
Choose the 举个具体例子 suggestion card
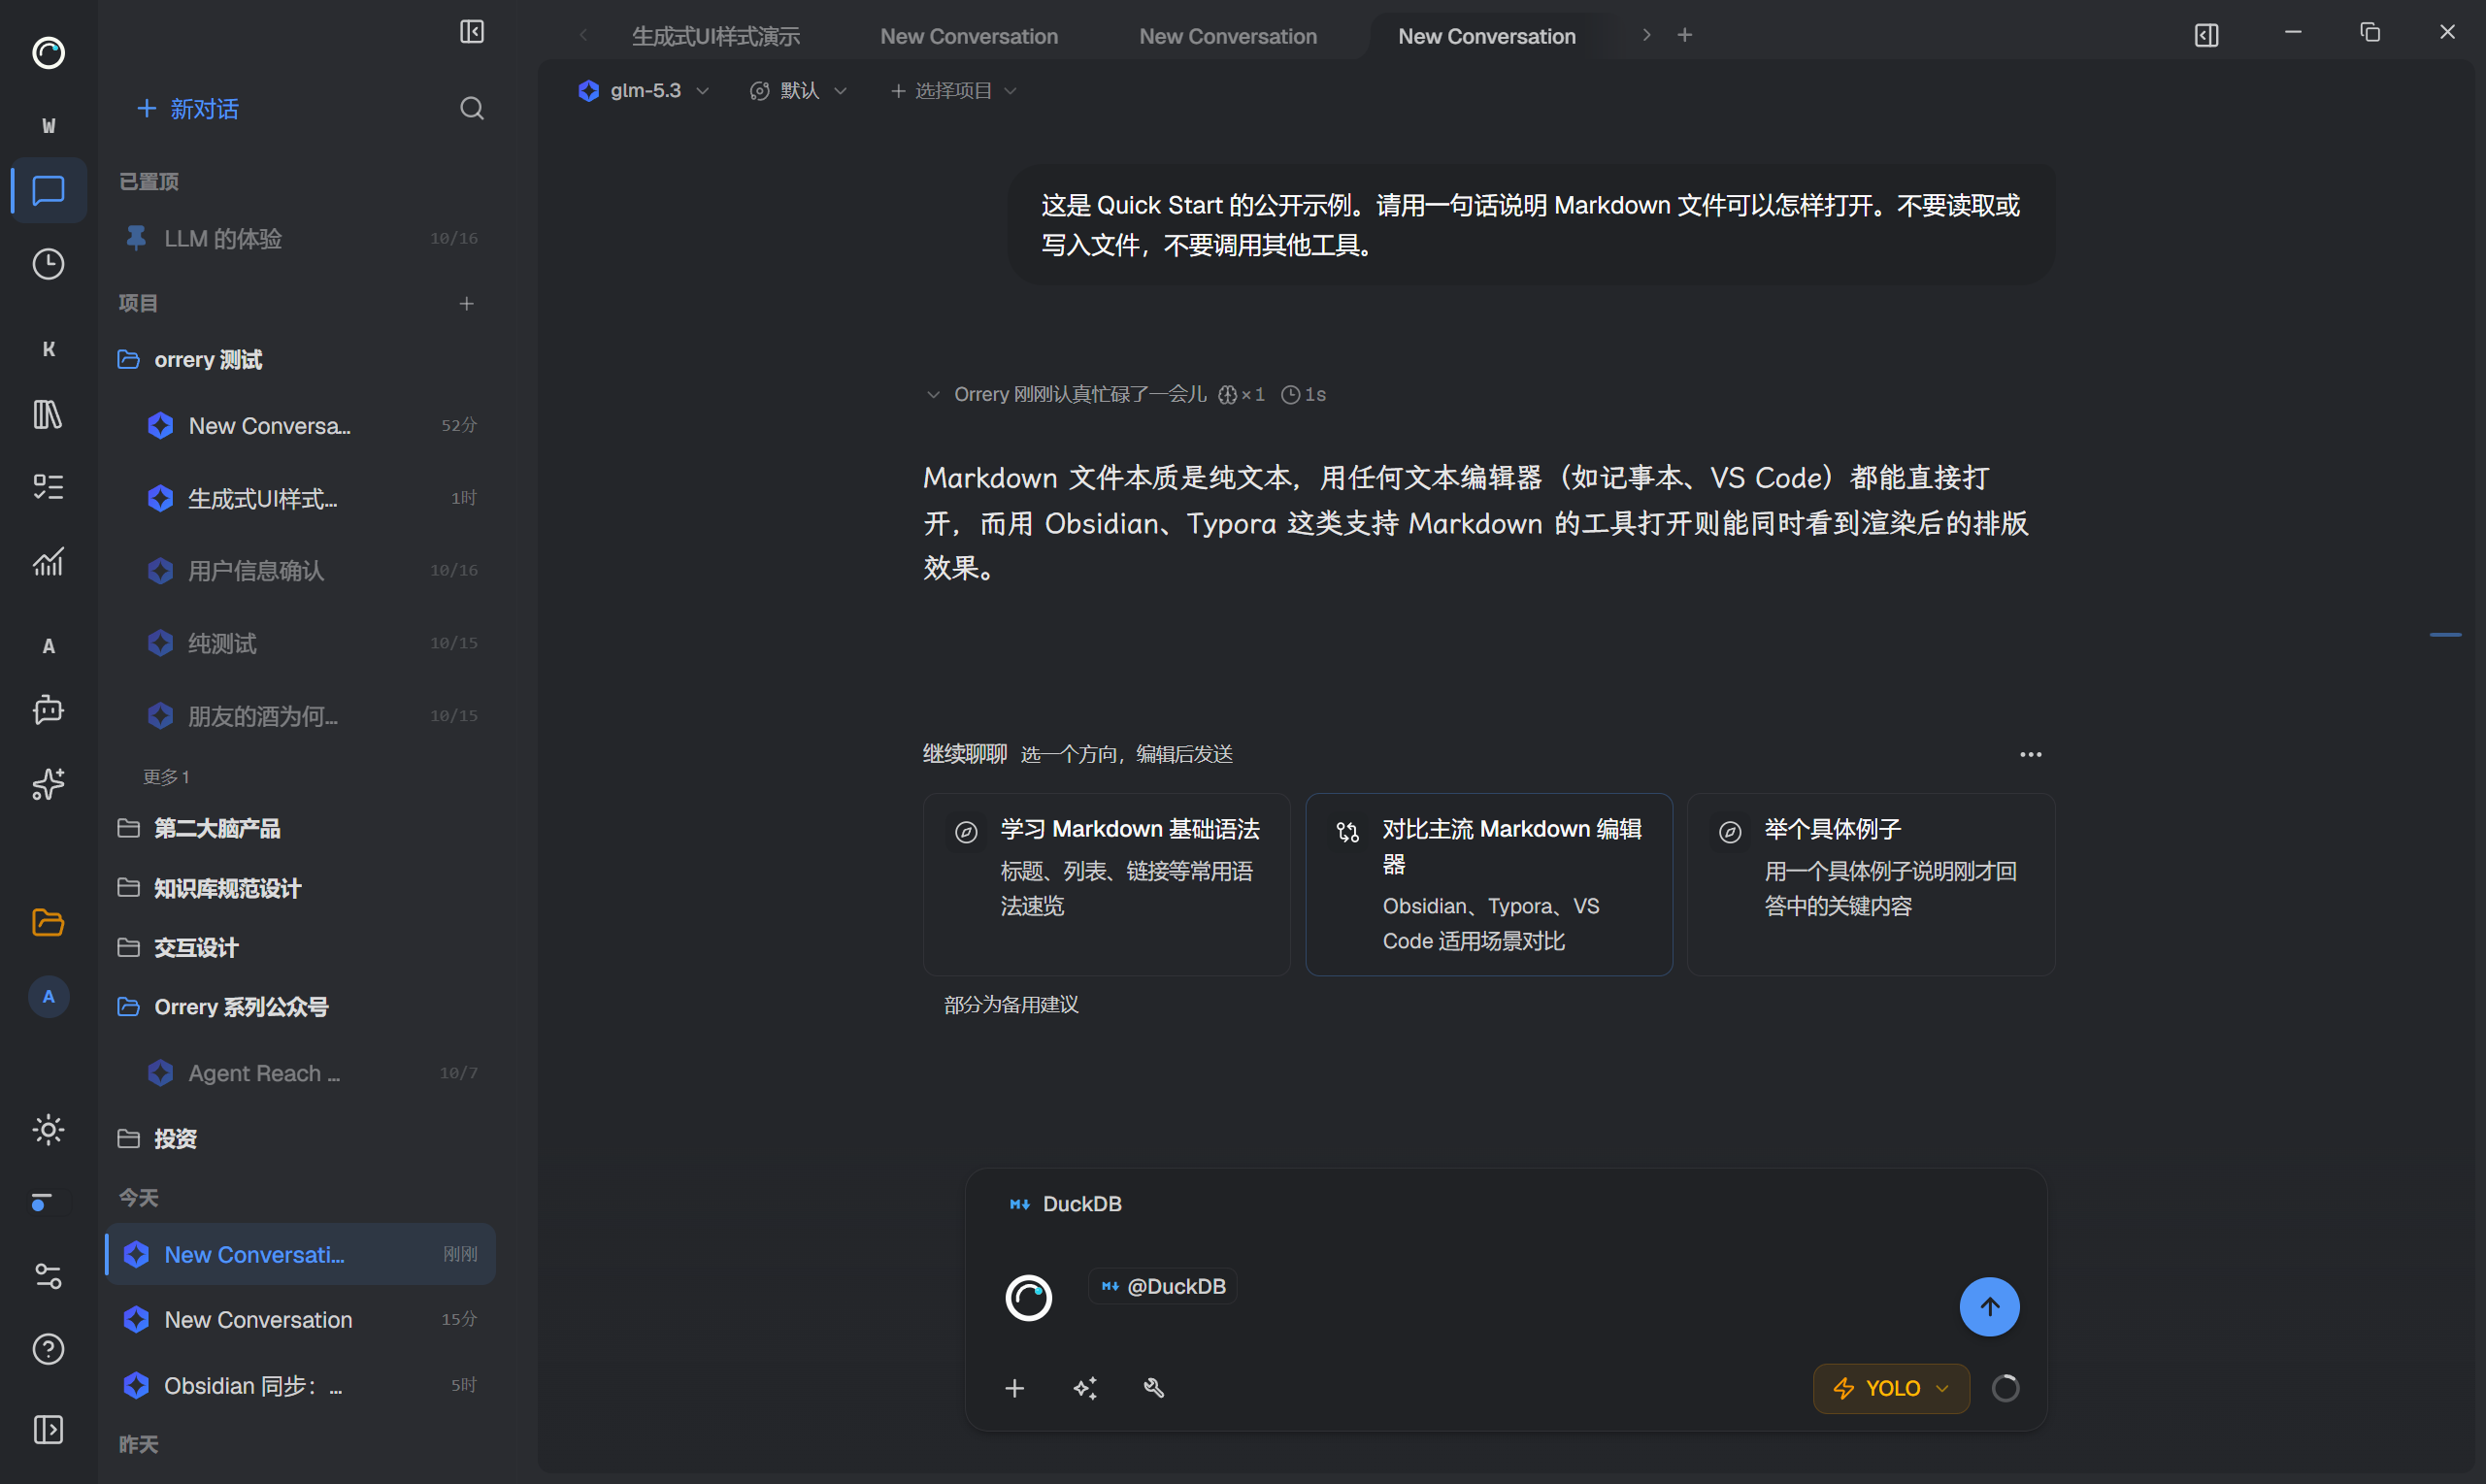1871,884
